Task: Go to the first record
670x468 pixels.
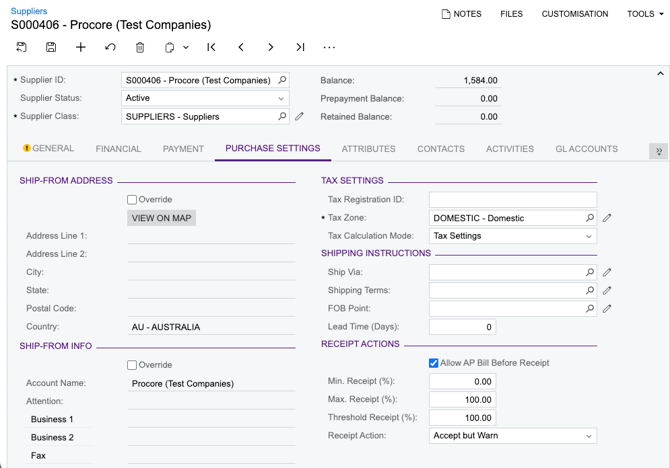Action: tap(211, 47)
